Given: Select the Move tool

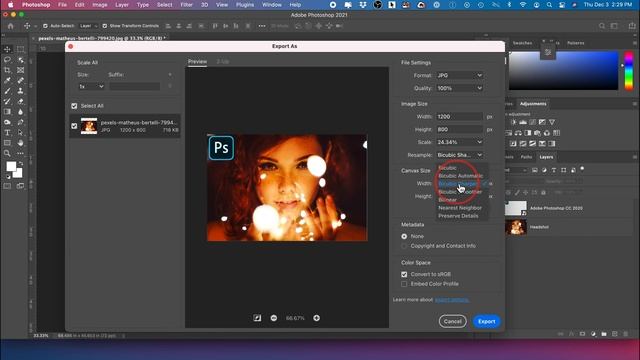Looking at the screenshot, I should [7, 49].
